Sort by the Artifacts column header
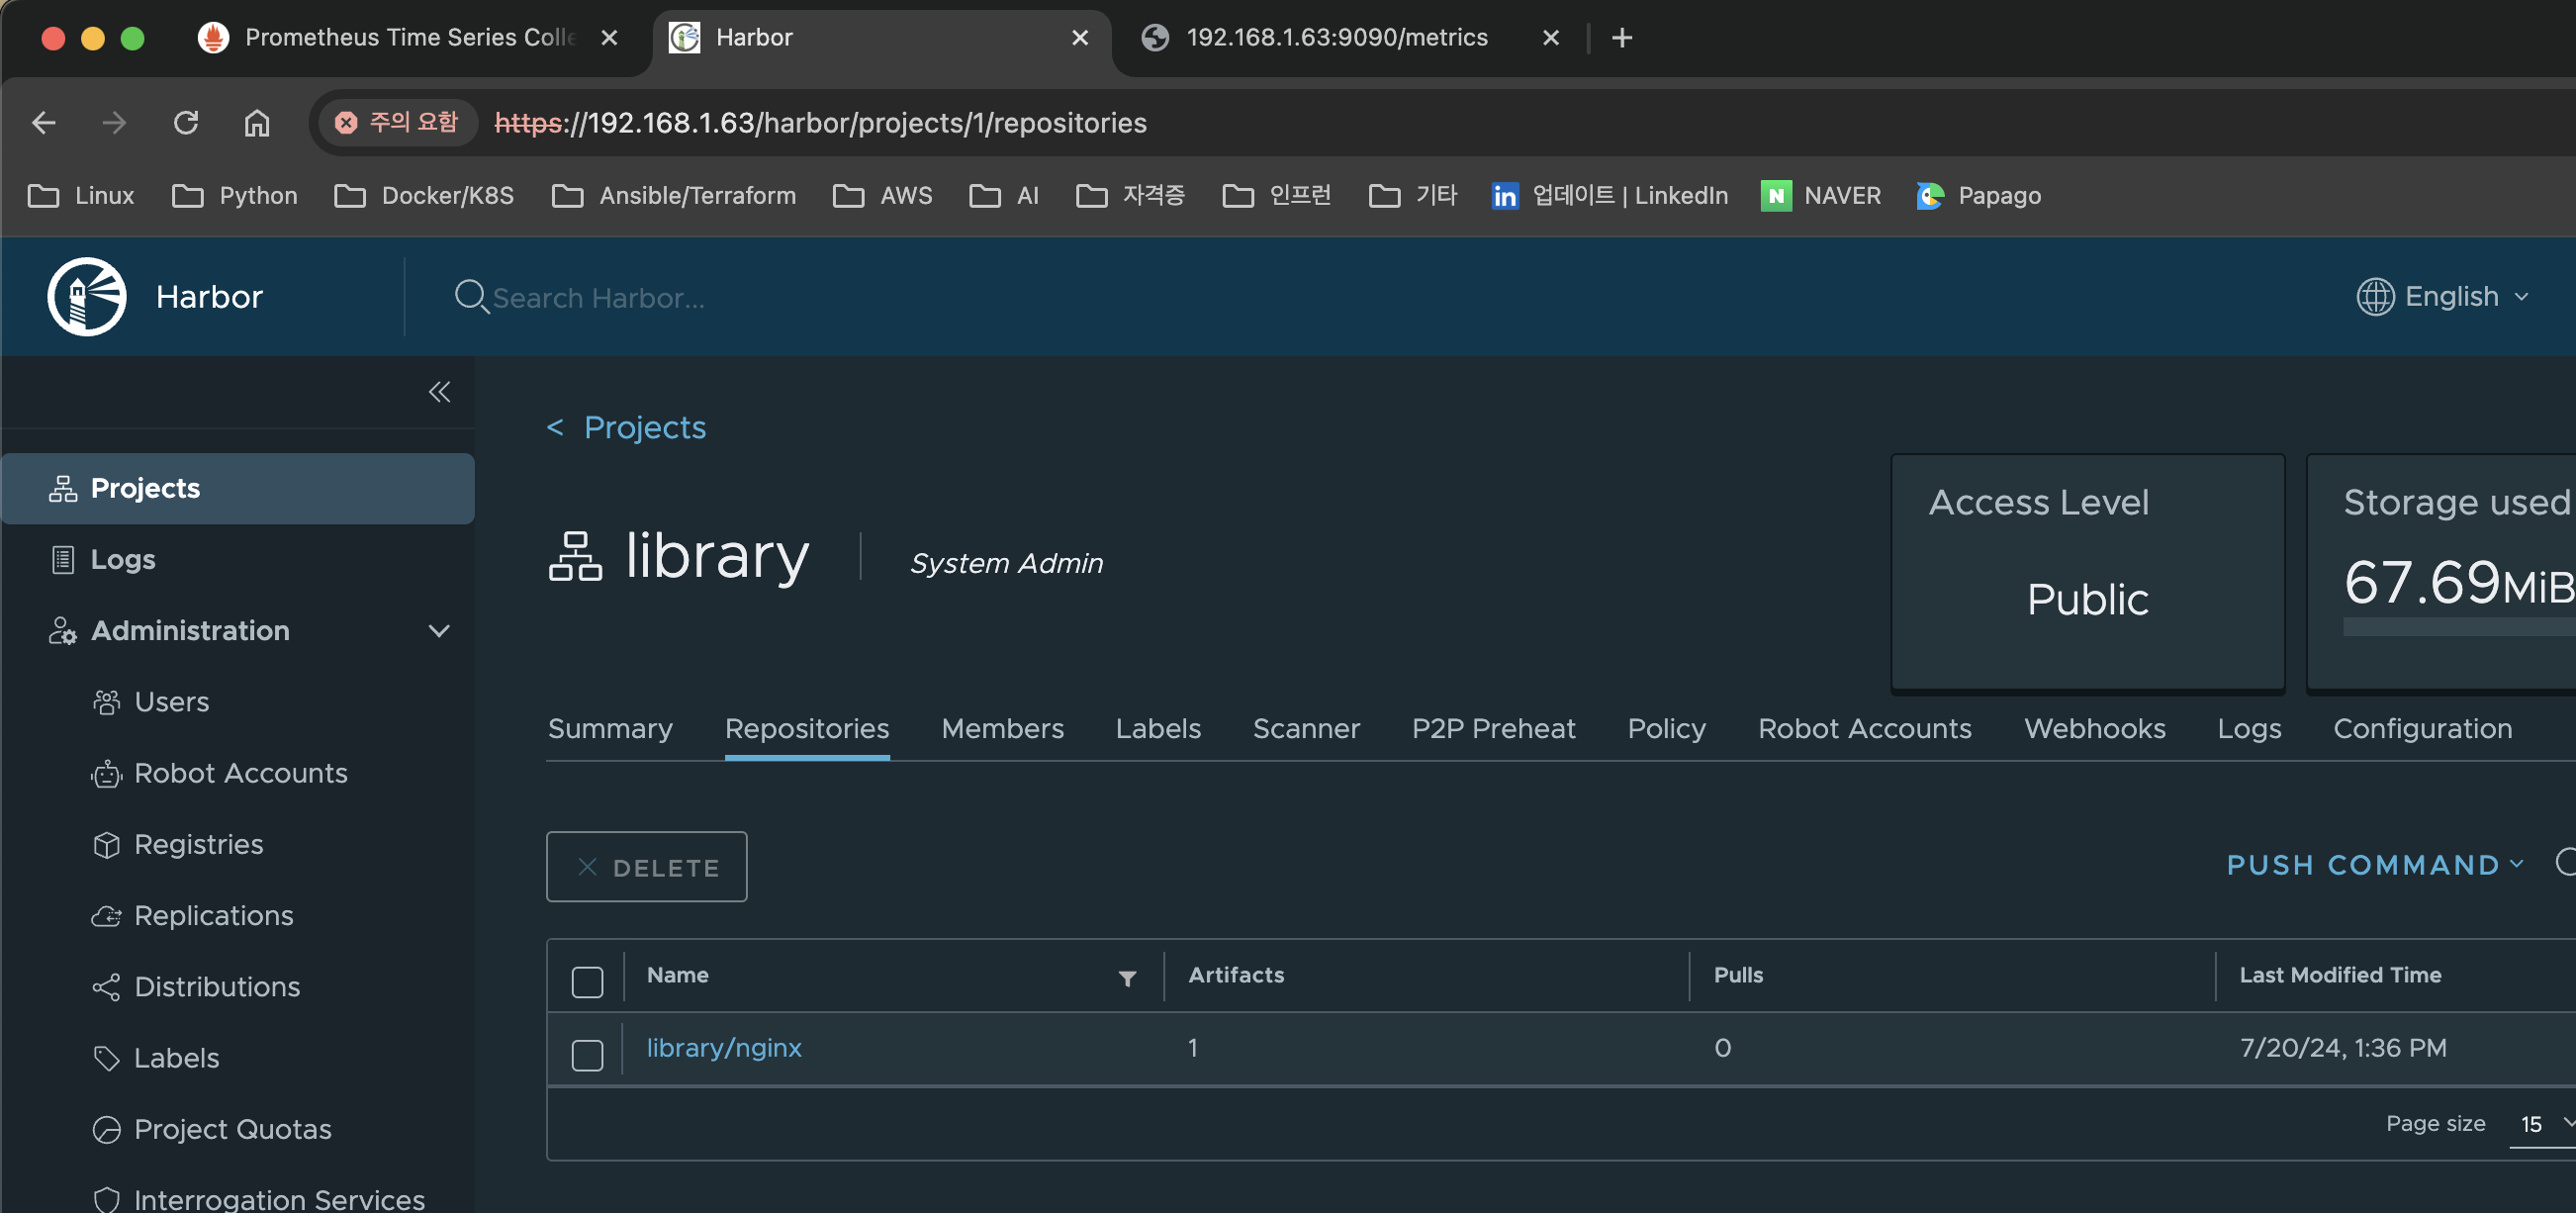The width and height of the screenshot is (2576, 1213). [1236, 975]
